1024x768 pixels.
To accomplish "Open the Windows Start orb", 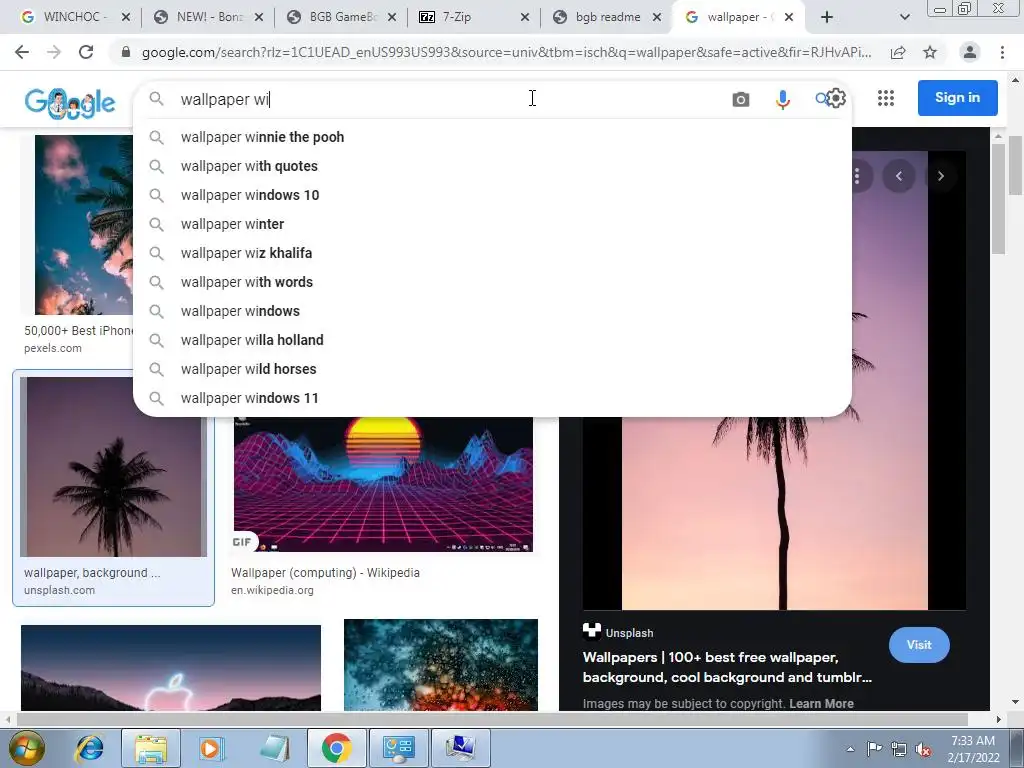I will pyautogui.click(x=27, y=748).
